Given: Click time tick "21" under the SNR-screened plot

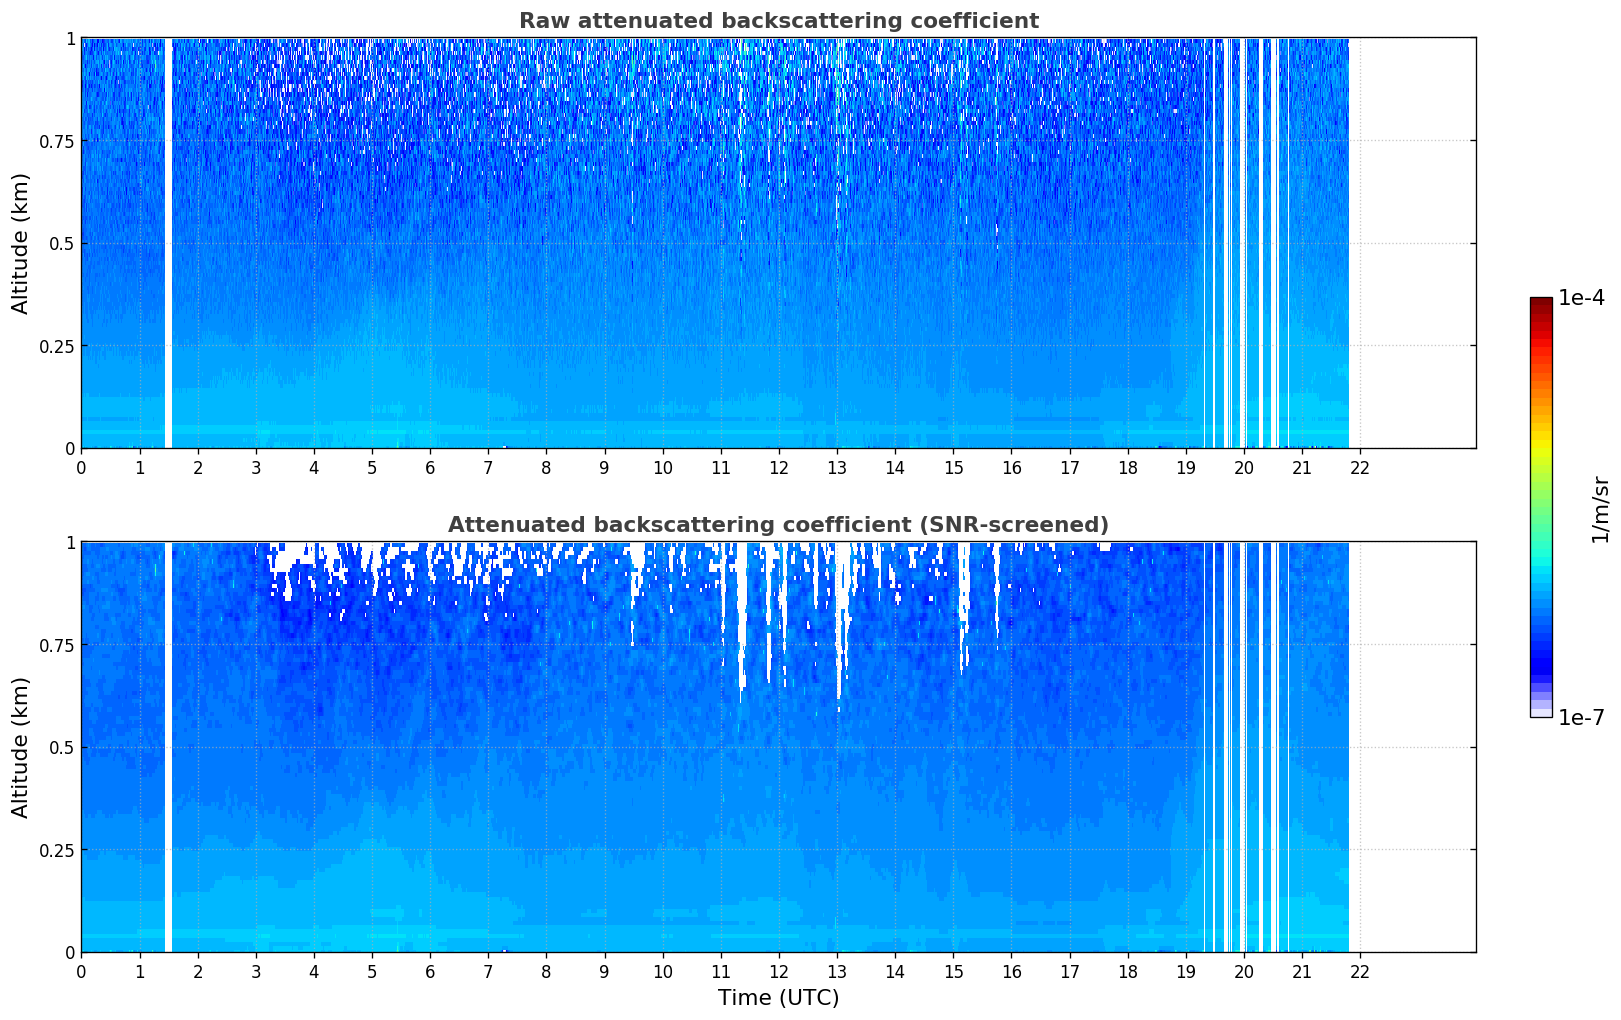Looking at the screenshot, I should click(1302, 971).
